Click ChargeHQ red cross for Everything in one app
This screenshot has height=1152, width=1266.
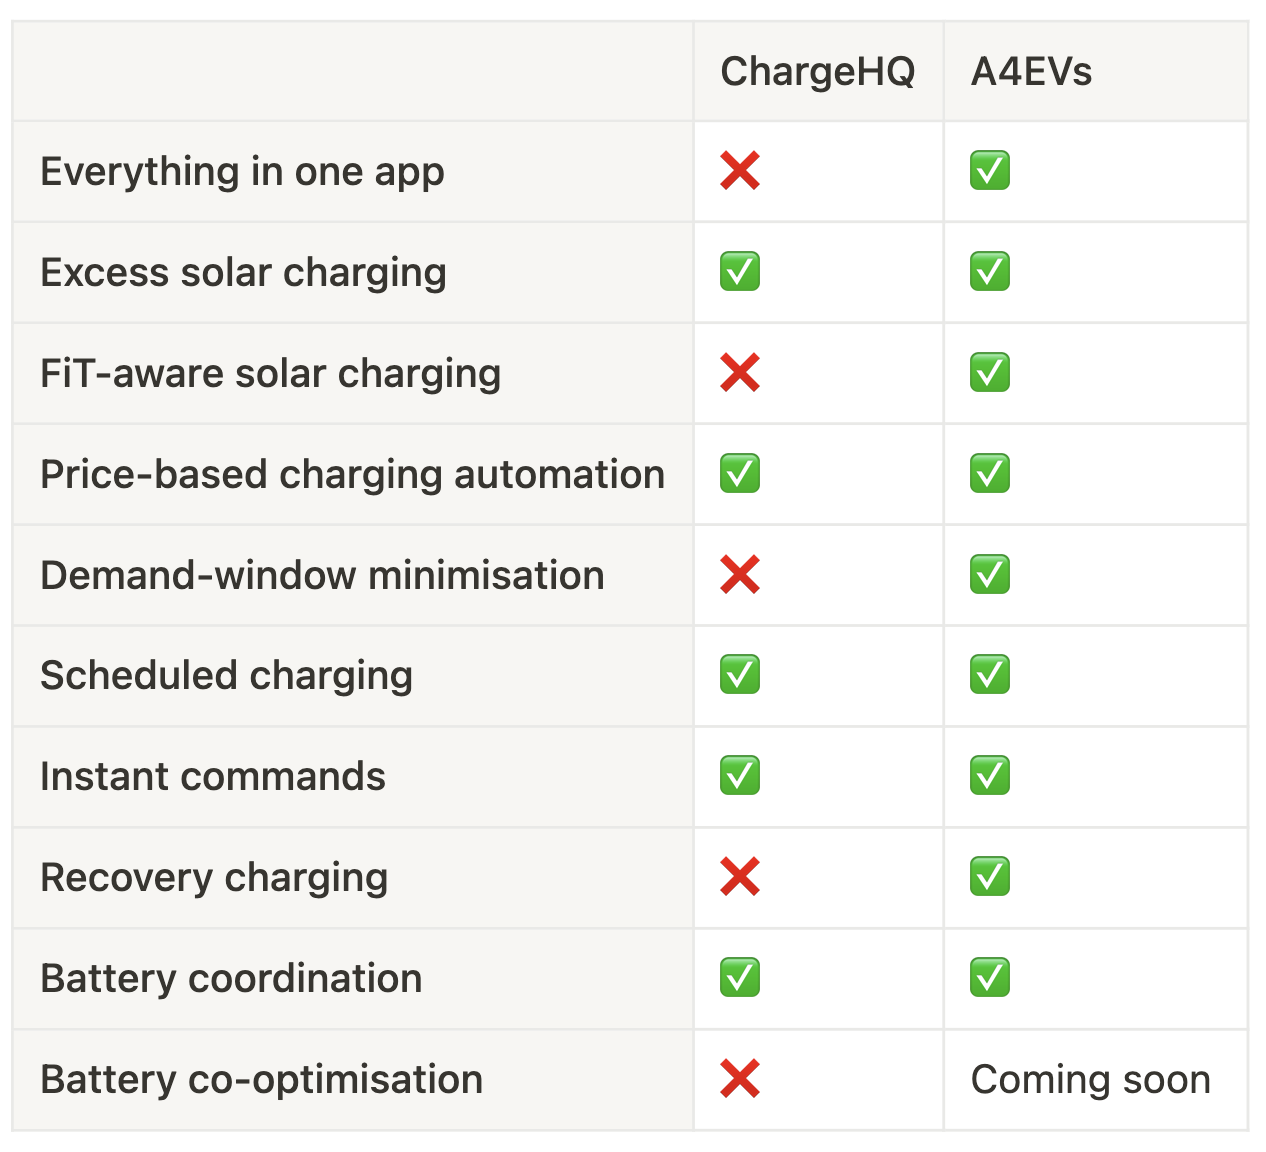click(740, 171)
